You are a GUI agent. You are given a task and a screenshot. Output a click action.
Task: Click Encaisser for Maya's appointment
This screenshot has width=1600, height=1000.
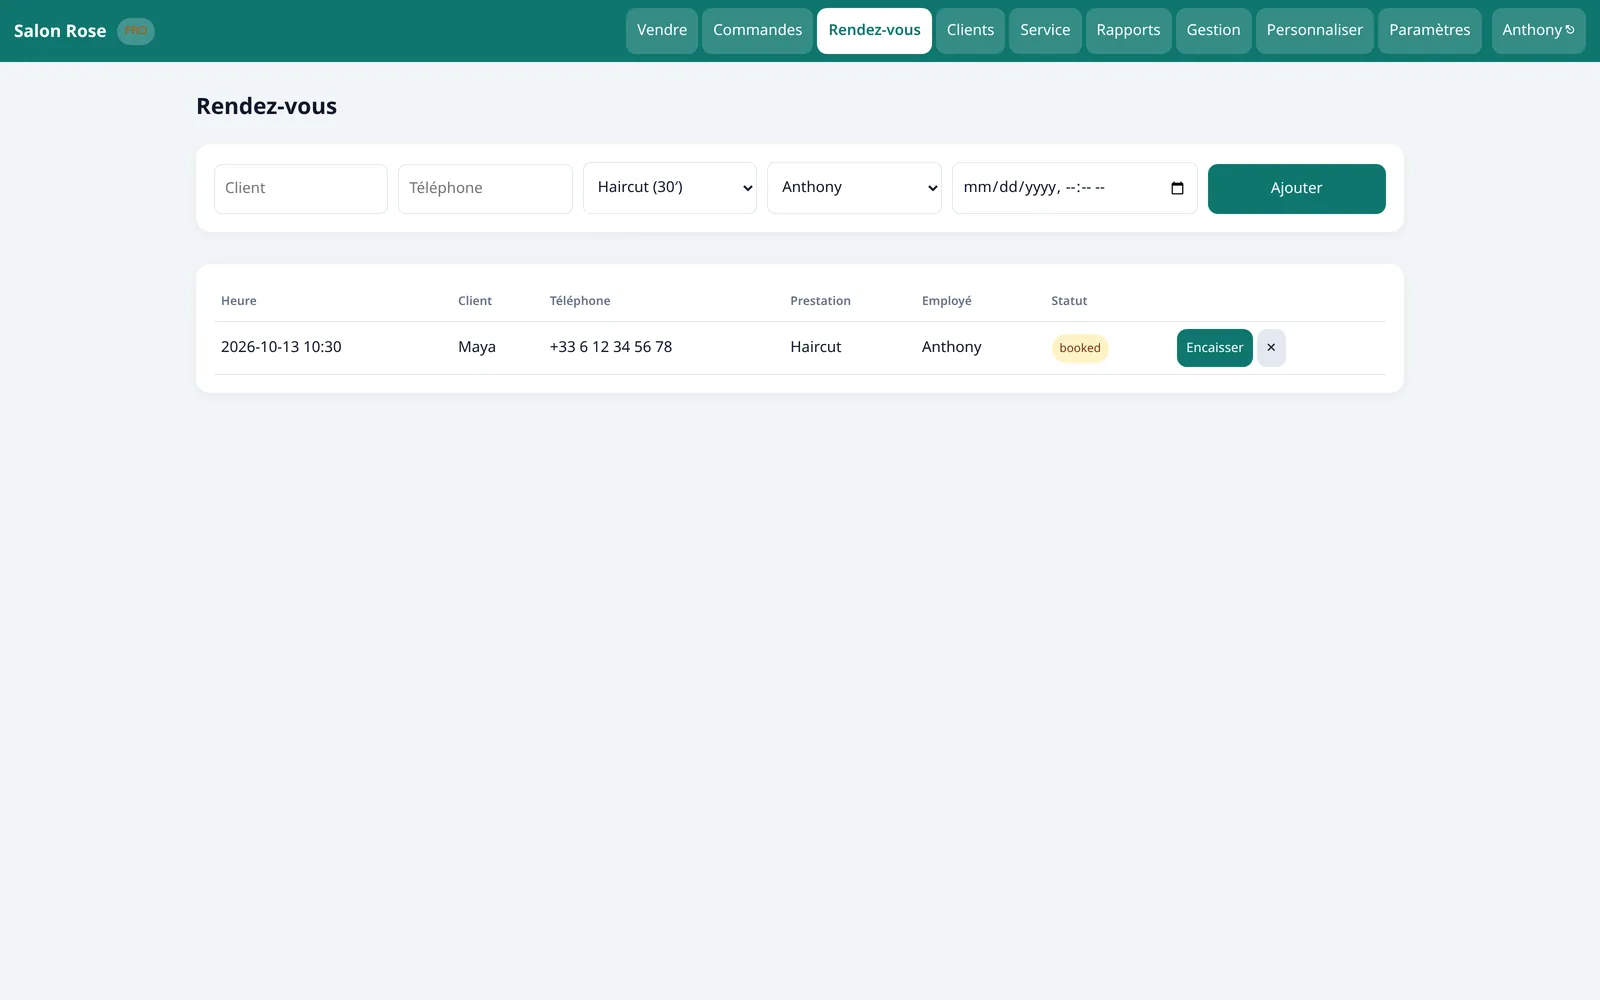point(1214,348)
